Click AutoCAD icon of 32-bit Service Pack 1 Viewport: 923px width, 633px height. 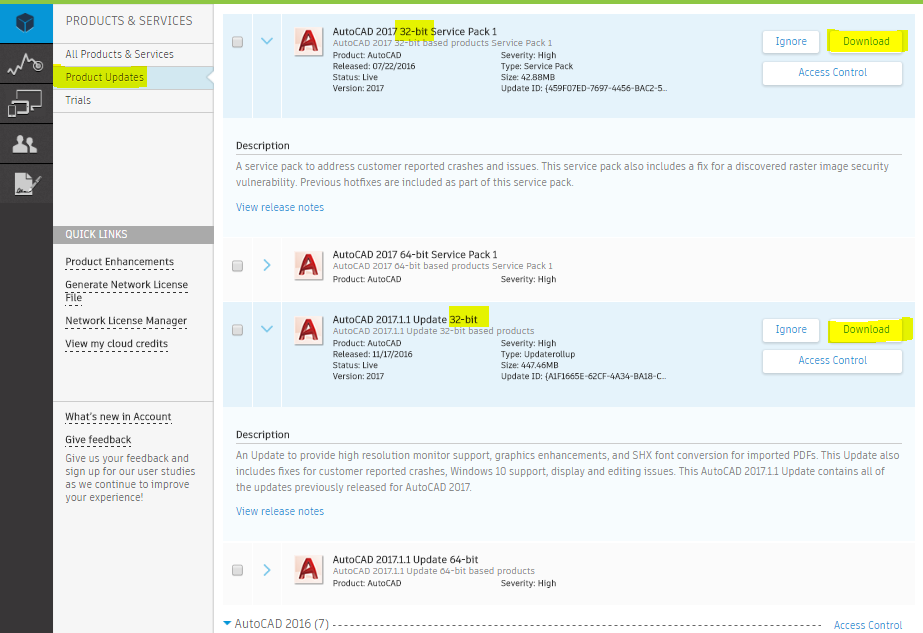click(x=309, y=41)
